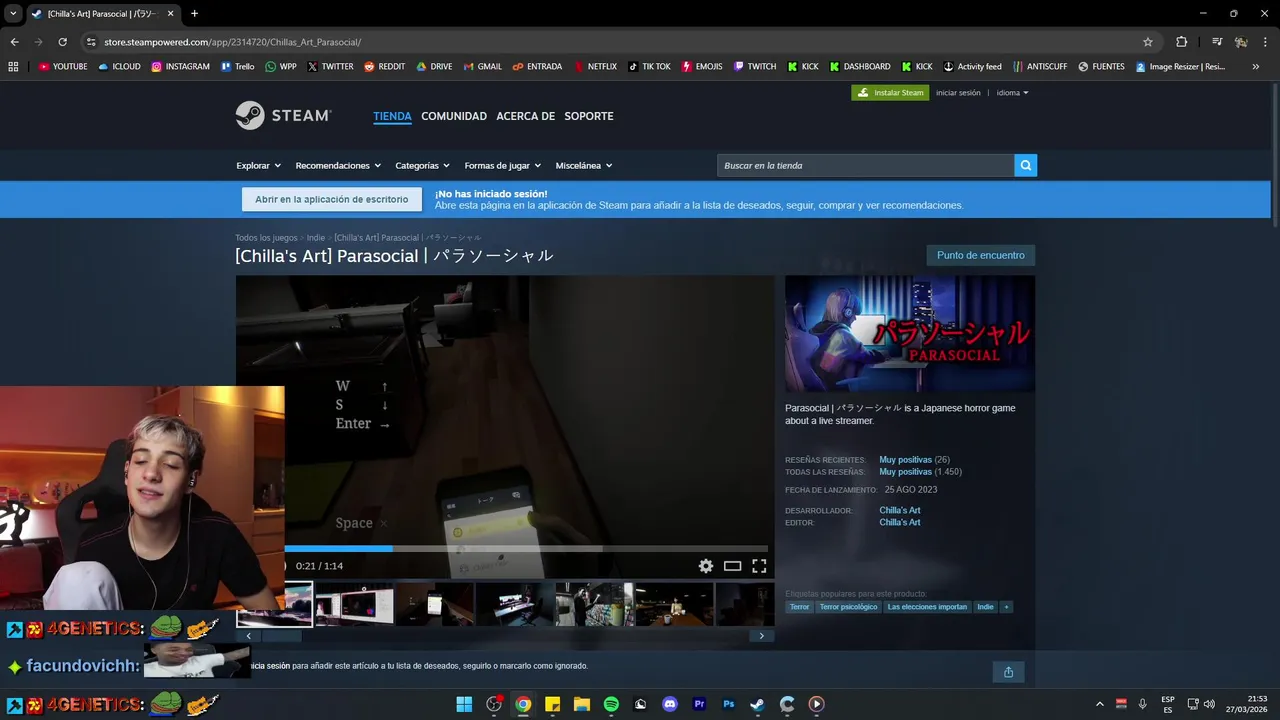Bookmark this page with the star icon

[1148, 42]
